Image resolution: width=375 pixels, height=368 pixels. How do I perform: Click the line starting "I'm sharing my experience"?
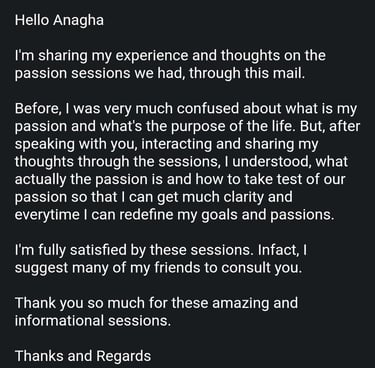point(170,56)
